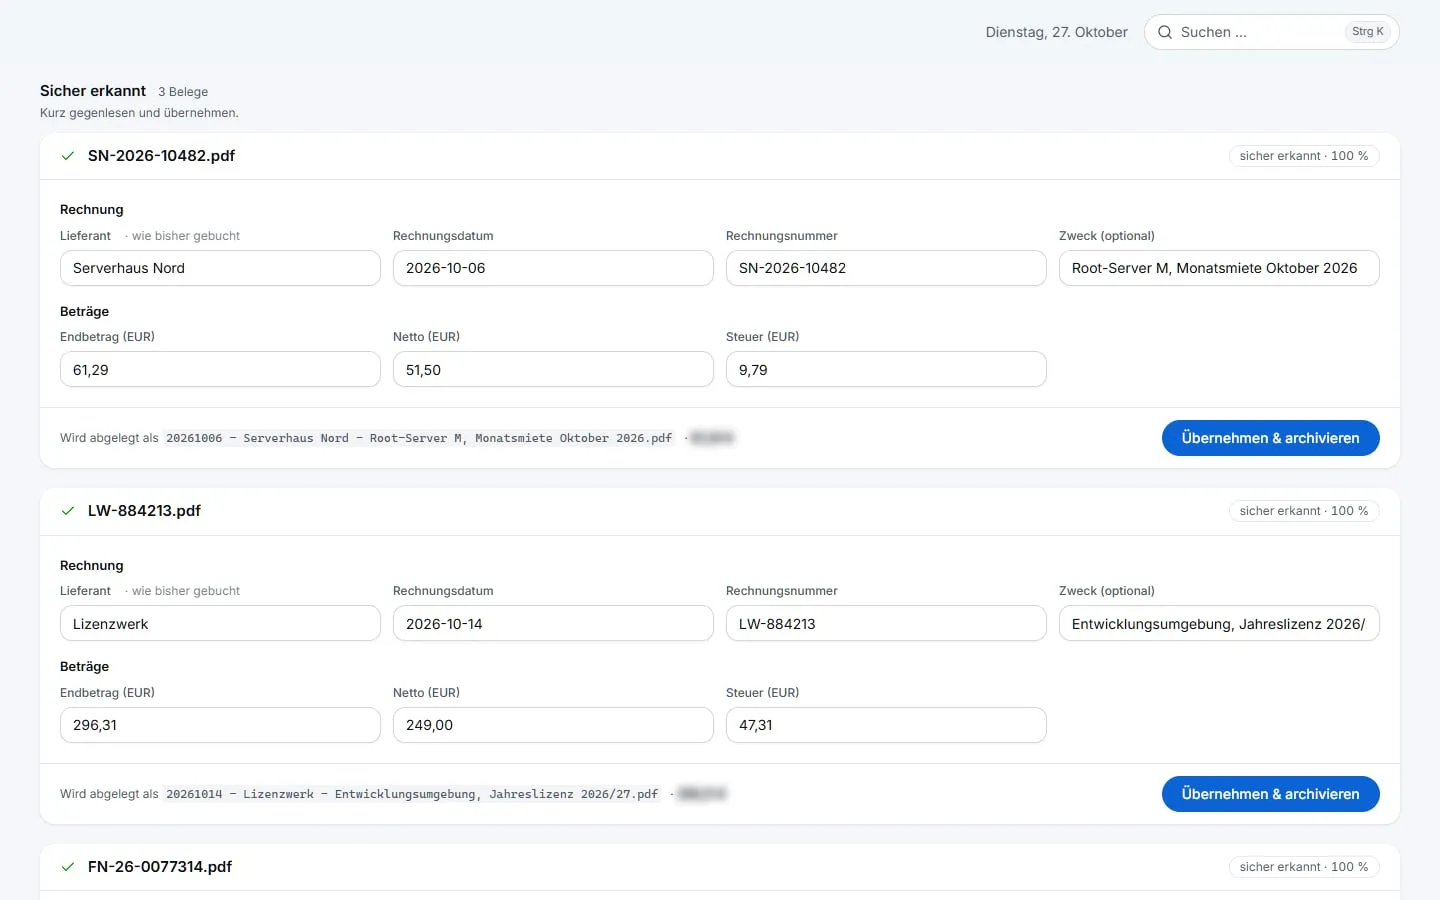The image size is (1440, 900).
Task: Click the FN-26-0077314.pdf file title
Action: tap(160, 867)
